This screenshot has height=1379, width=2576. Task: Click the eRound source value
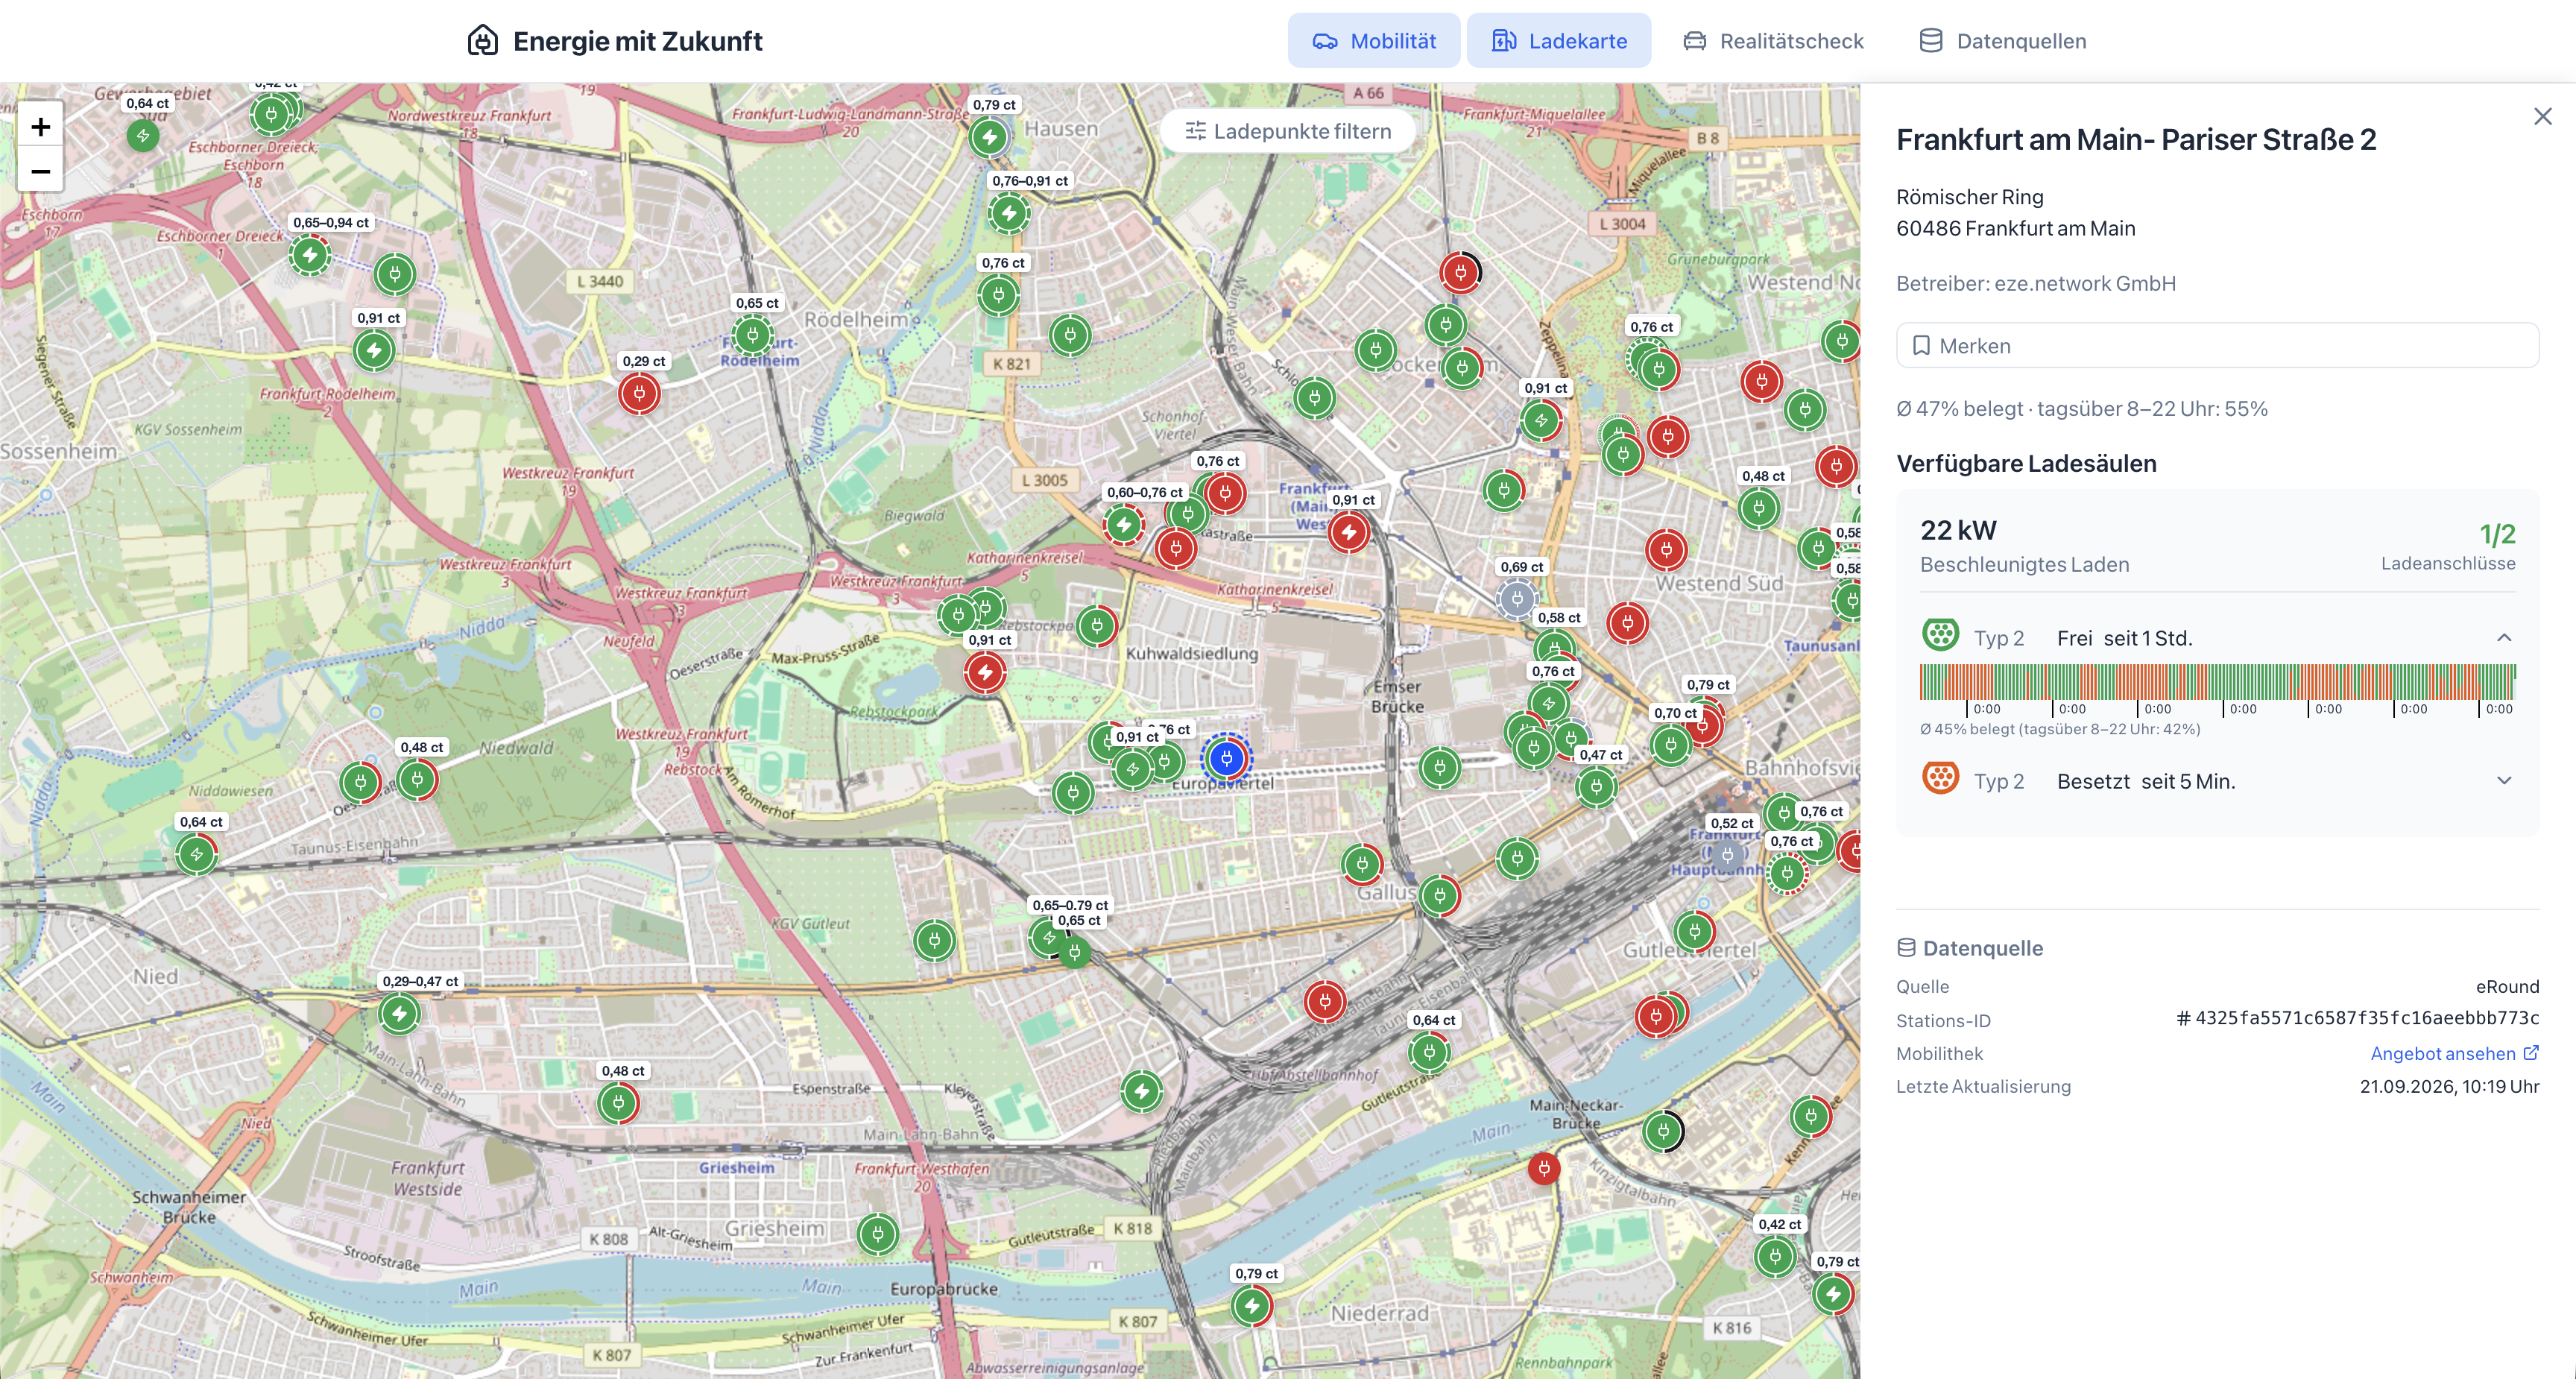[2507, 986]
